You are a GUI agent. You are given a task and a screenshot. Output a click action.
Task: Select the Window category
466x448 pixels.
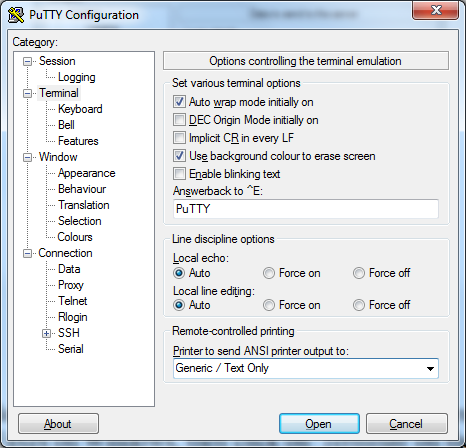(x=58, y=157)
